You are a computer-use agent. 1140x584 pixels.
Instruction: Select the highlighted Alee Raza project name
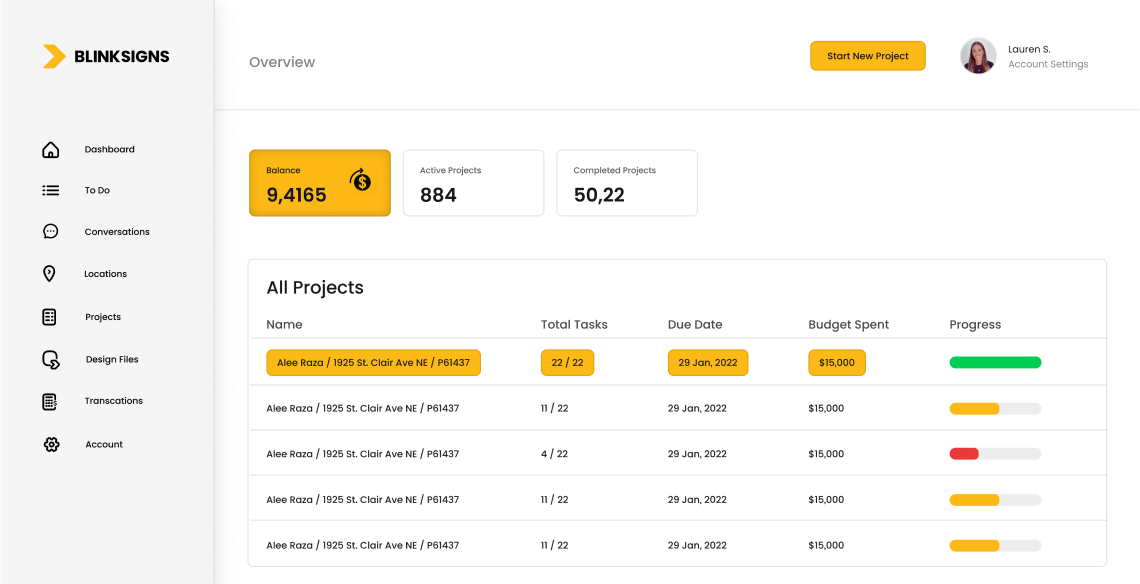point(373,362)
